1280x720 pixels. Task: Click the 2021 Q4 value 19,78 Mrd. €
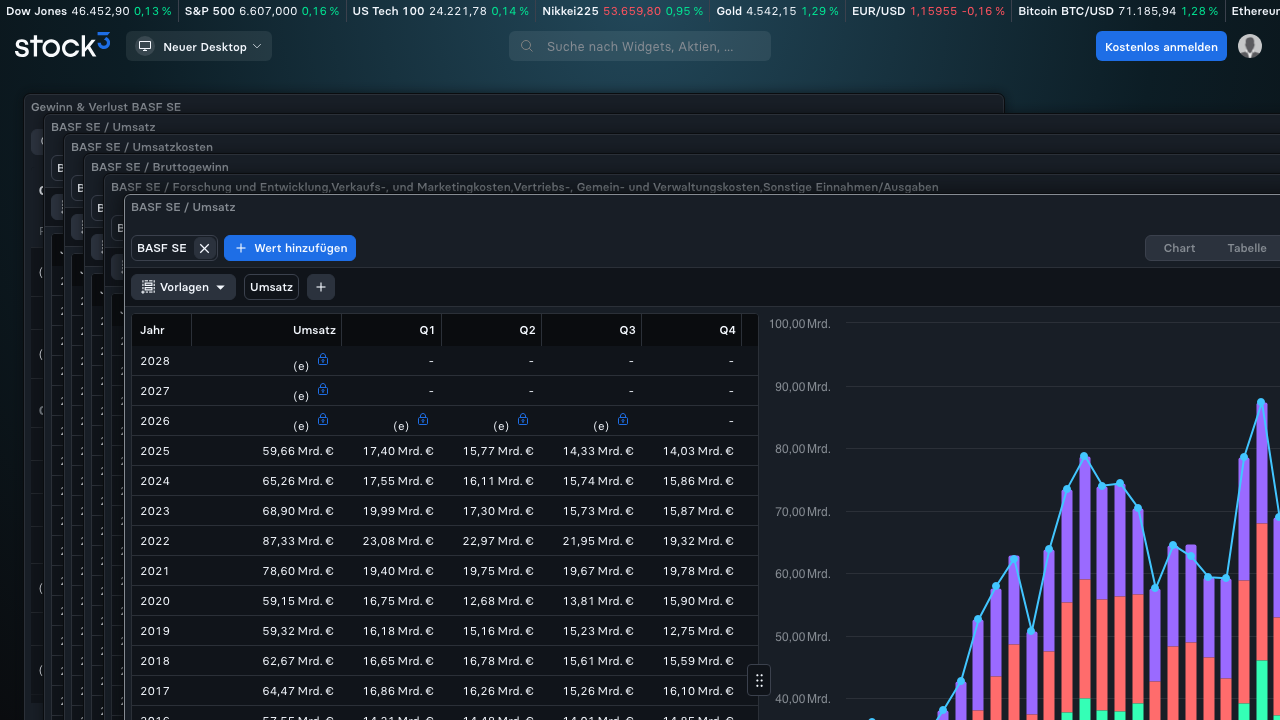pos(698,571)
